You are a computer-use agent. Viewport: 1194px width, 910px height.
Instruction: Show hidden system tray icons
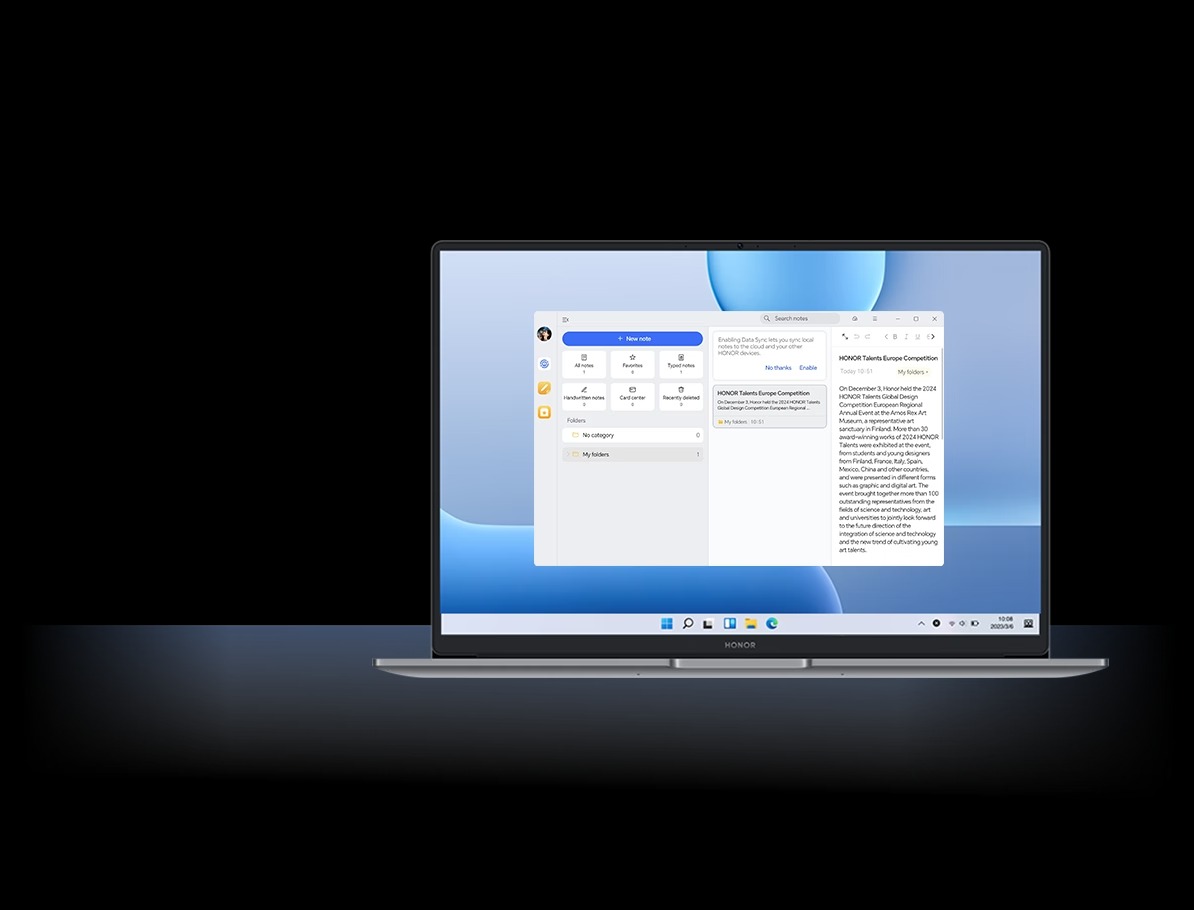click(921, 624)
